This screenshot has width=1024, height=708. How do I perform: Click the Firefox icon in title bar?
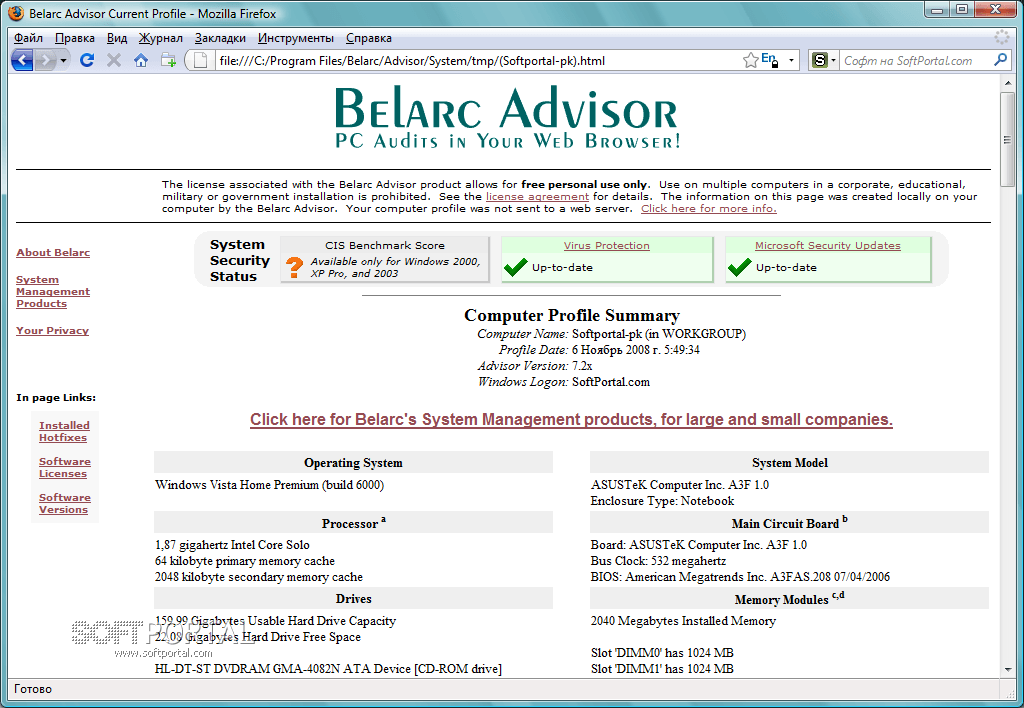coord(16,13)
